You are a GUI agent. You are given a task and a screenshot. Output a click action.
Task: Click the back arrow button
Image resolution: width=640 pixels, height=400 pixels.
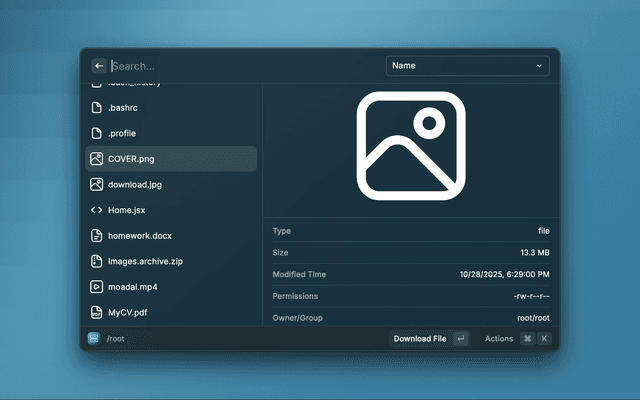pos(99,66)
